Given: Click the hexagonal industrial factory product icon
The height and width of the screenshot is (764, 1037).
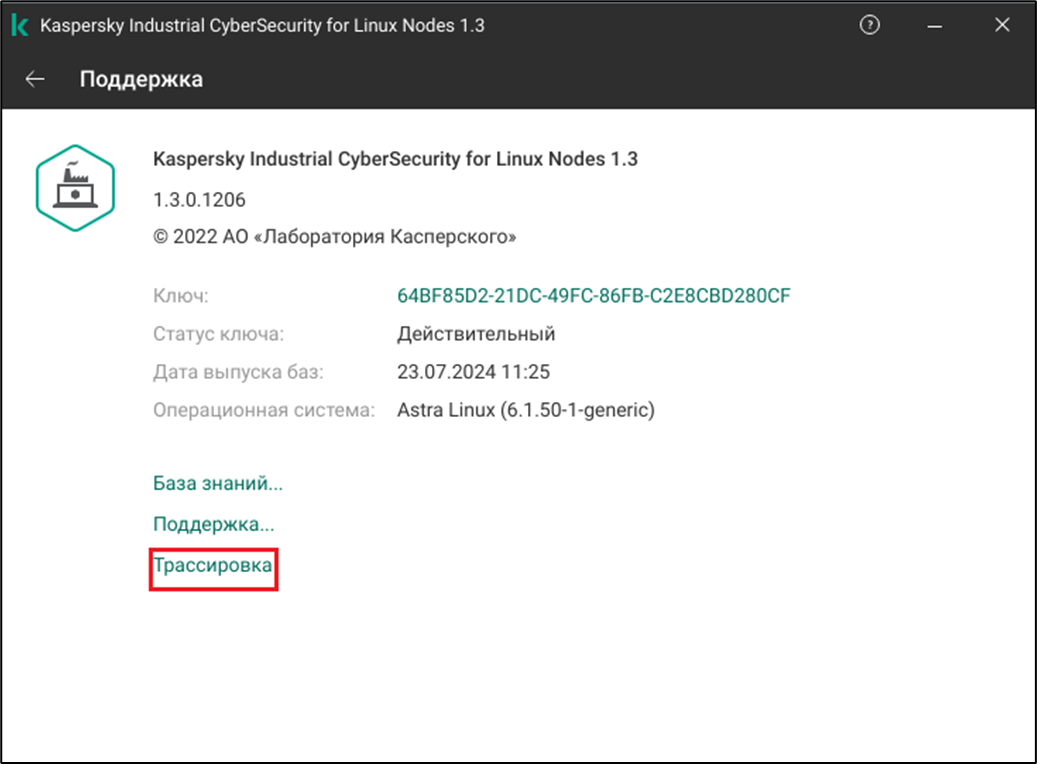Looking at the screenshot, I should click(x=75, y=187).
